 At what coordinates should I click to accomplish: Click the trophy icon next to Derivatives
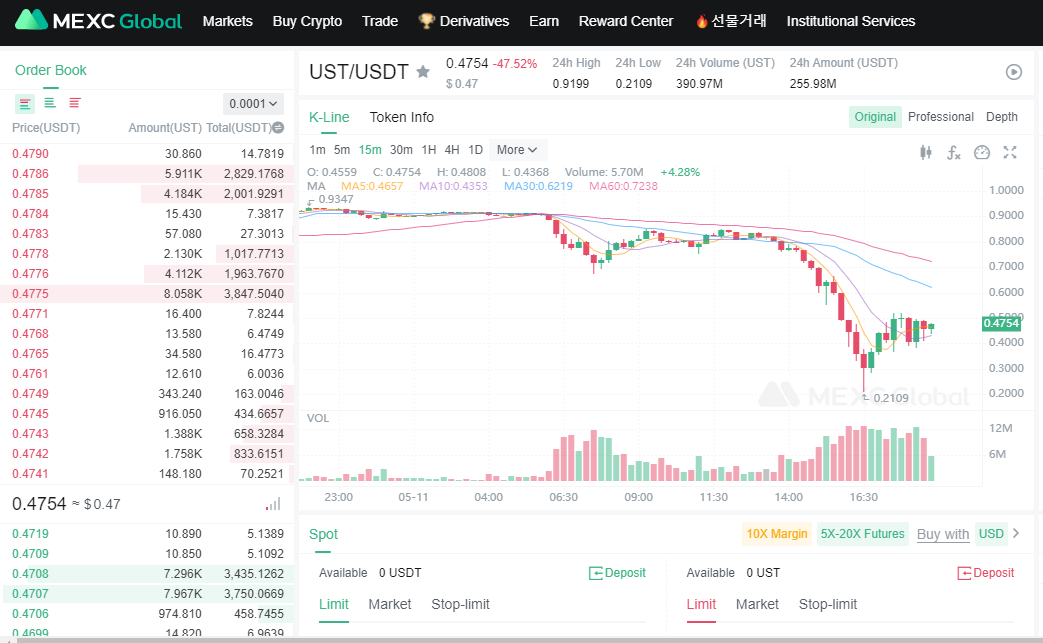(426, 21)
